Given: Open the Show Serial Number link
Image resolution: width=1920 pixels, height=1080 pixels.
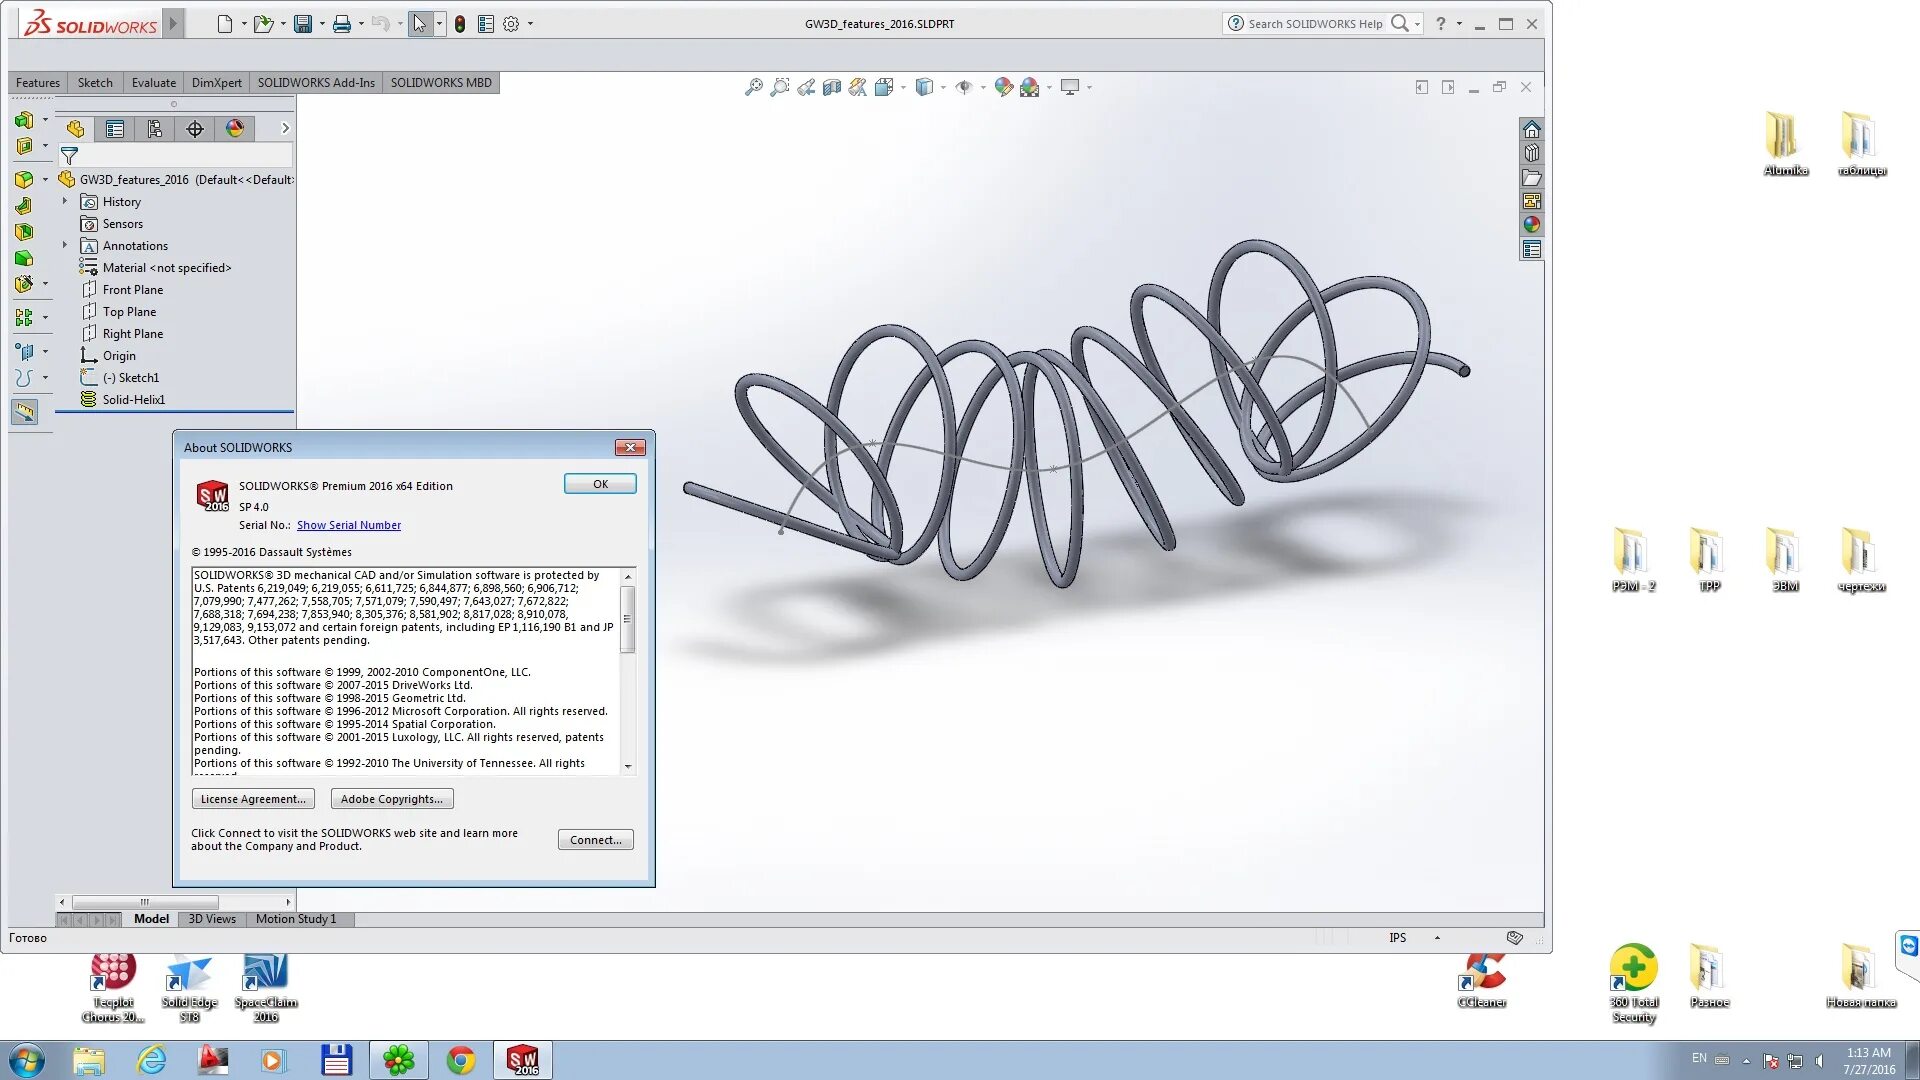Looking at the screenshot, I should coord(348,524).
